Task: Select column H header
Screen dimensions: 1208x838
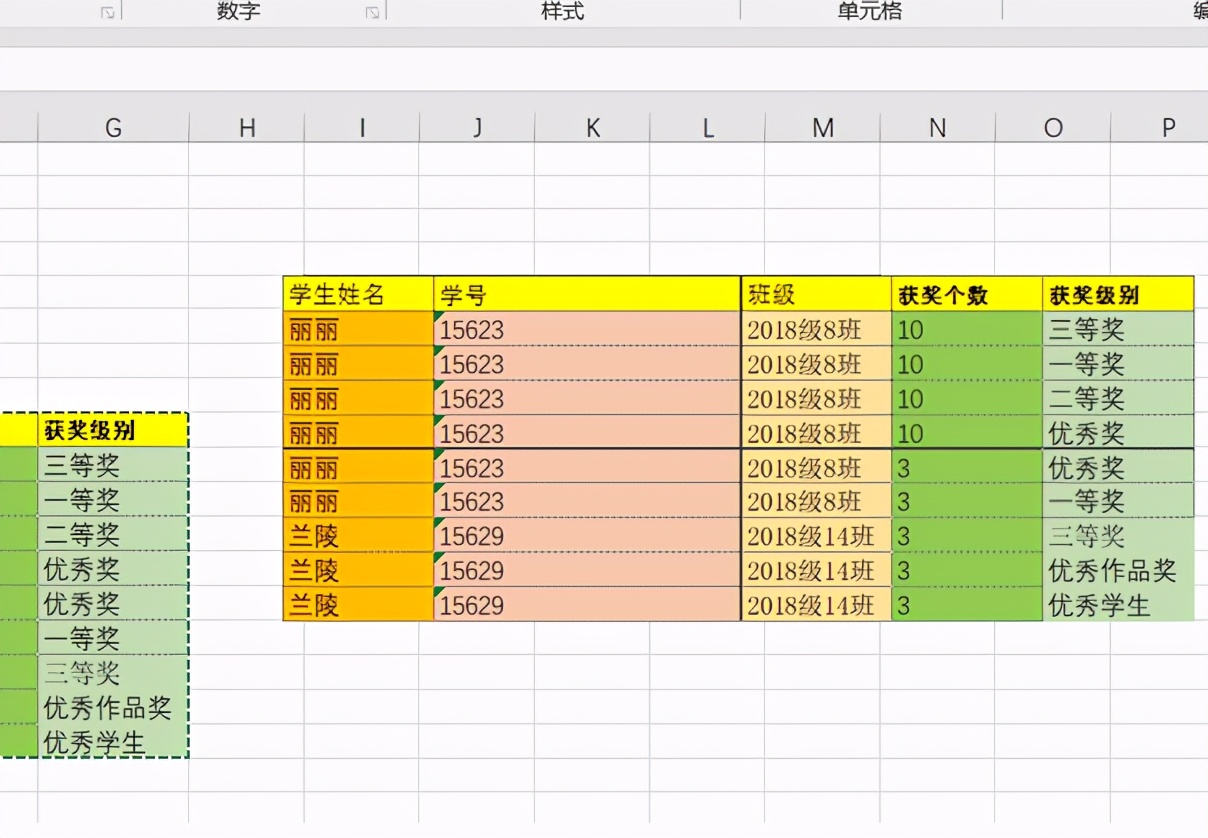Action: 247,127
